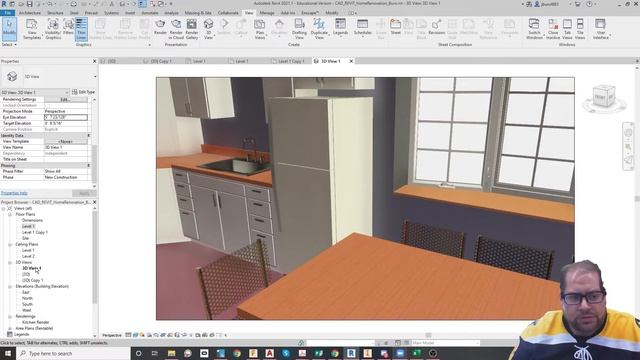This screenshot has height=360, width=640.
Task: Open the File menu
Action: (x=7, y=13)
